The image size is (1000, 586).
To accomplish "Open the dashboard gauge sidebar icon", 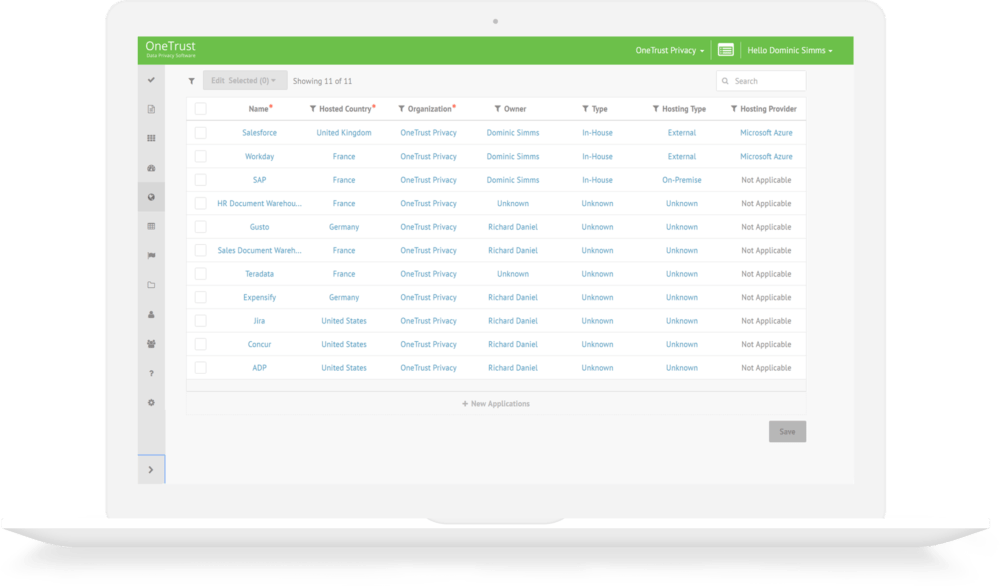I will [x=151, y=168].
